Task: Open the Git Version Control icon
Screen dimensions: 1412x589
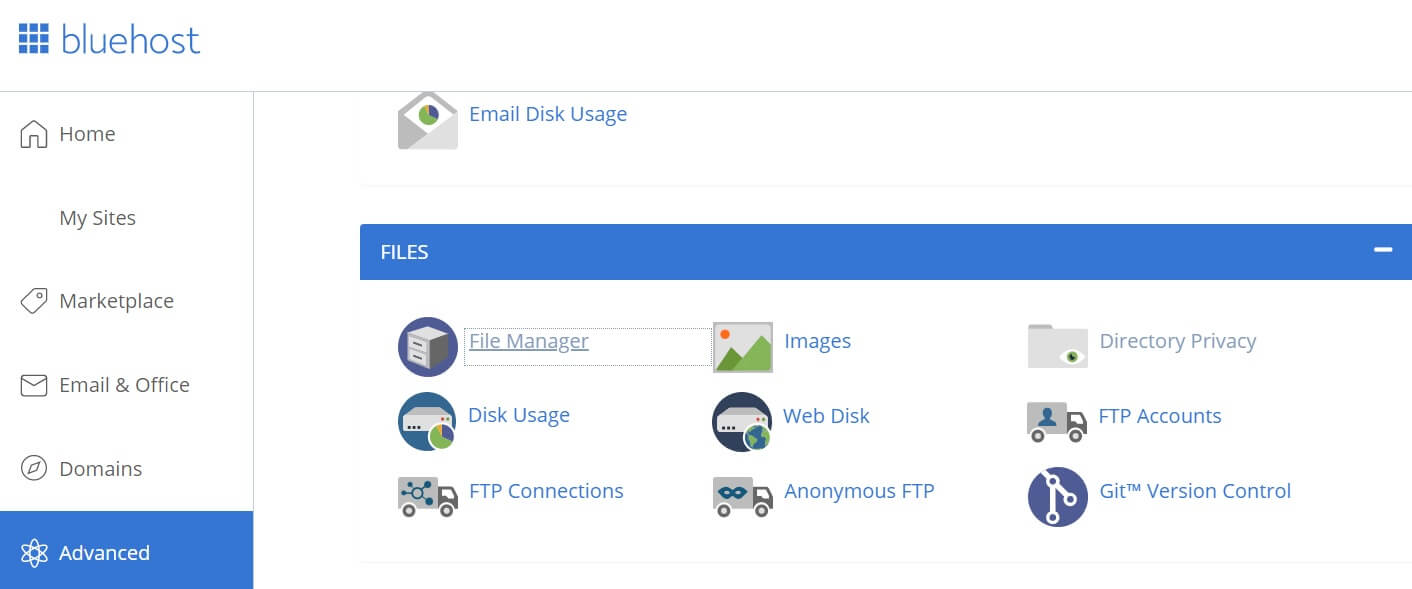Action: (1058, 496)
